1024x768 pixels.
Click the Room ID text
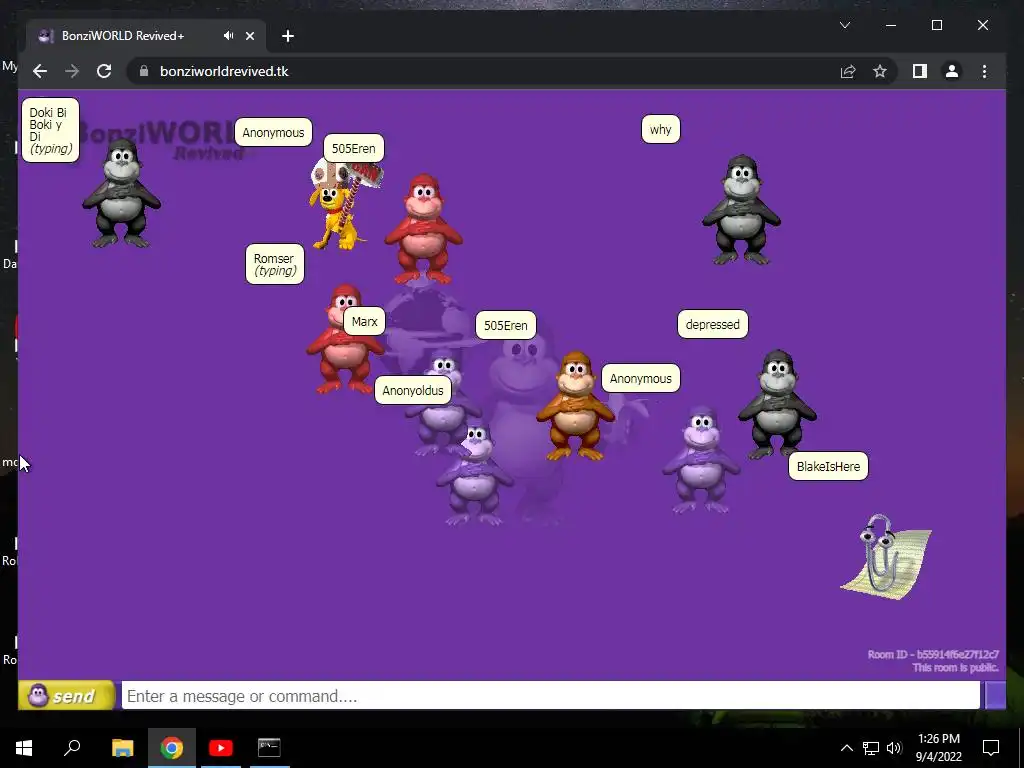933,654
